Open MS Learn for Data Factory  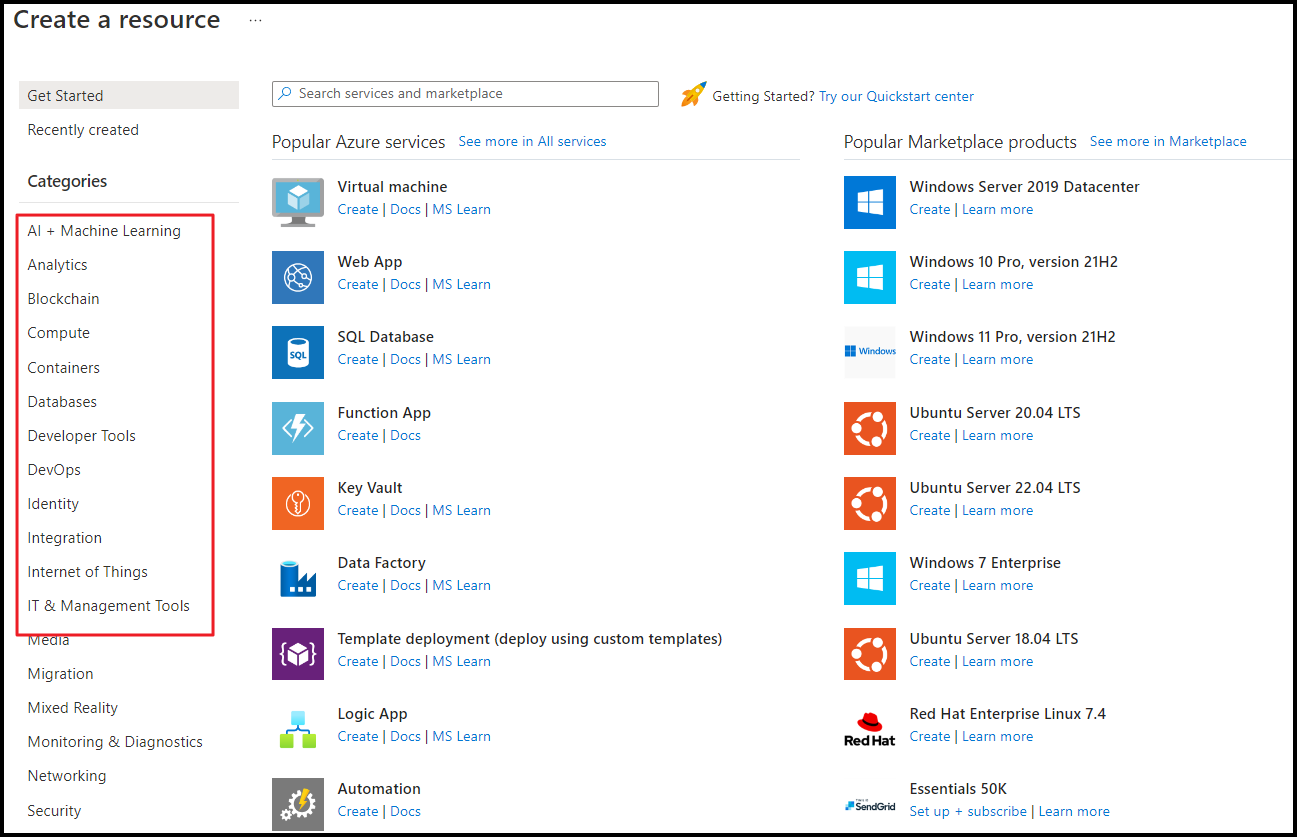click(461, 585)
